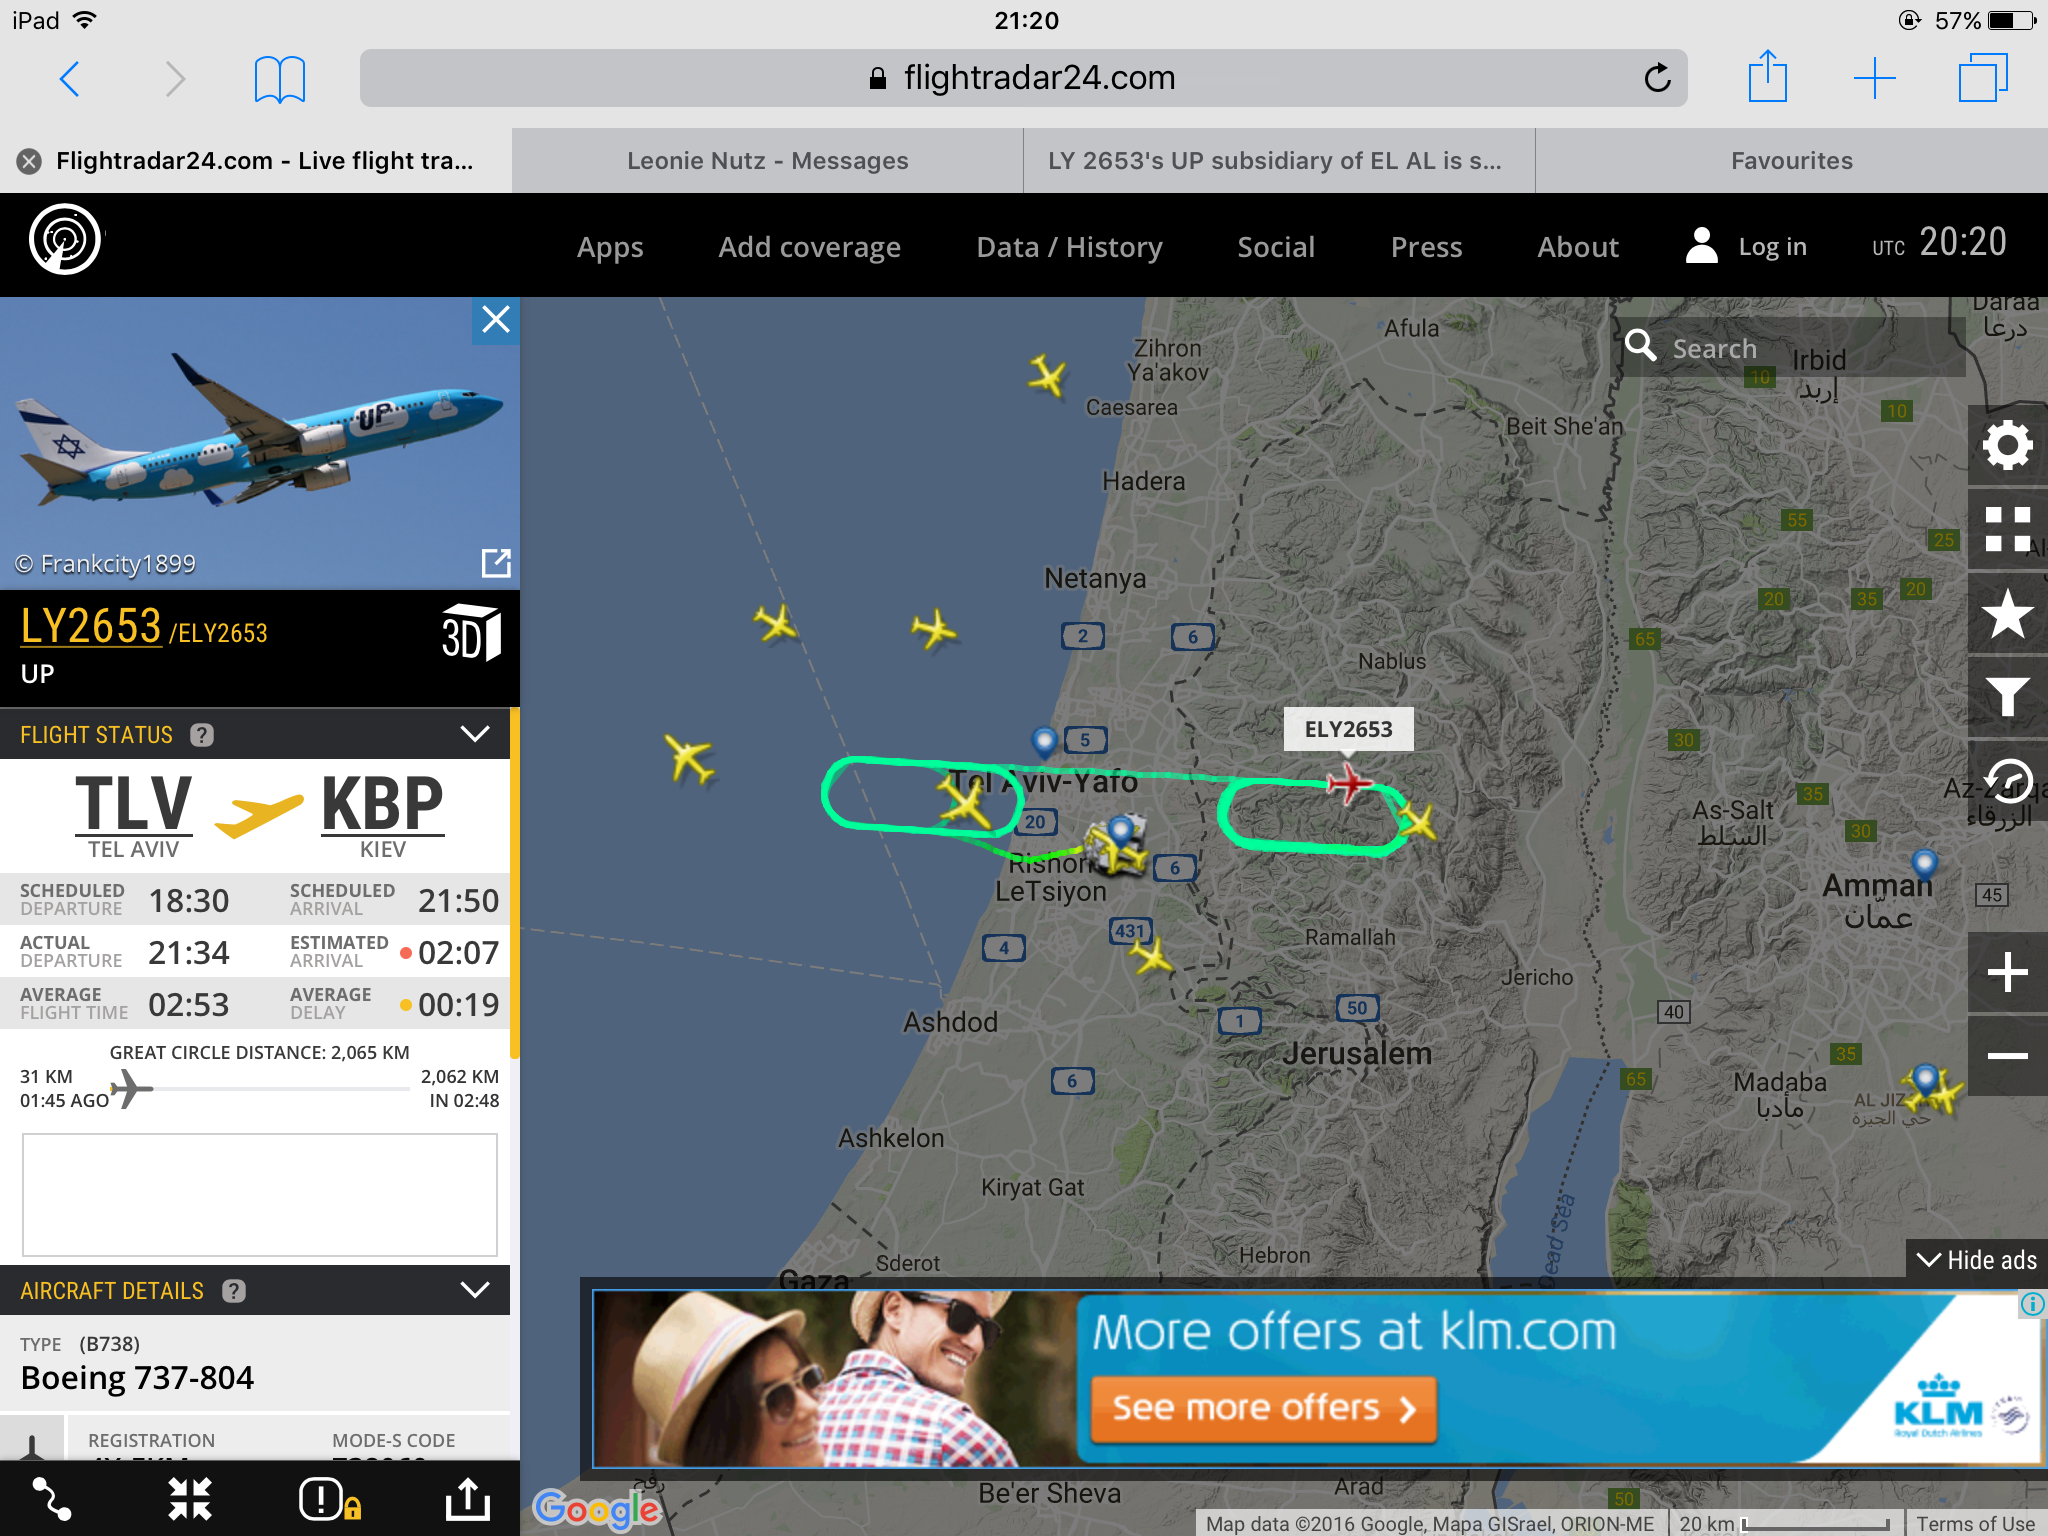Image resolution: width=2048 pixels, height=1536 pixels.
Task: Open the 3D view for LY2653
Action: point(471,633)
